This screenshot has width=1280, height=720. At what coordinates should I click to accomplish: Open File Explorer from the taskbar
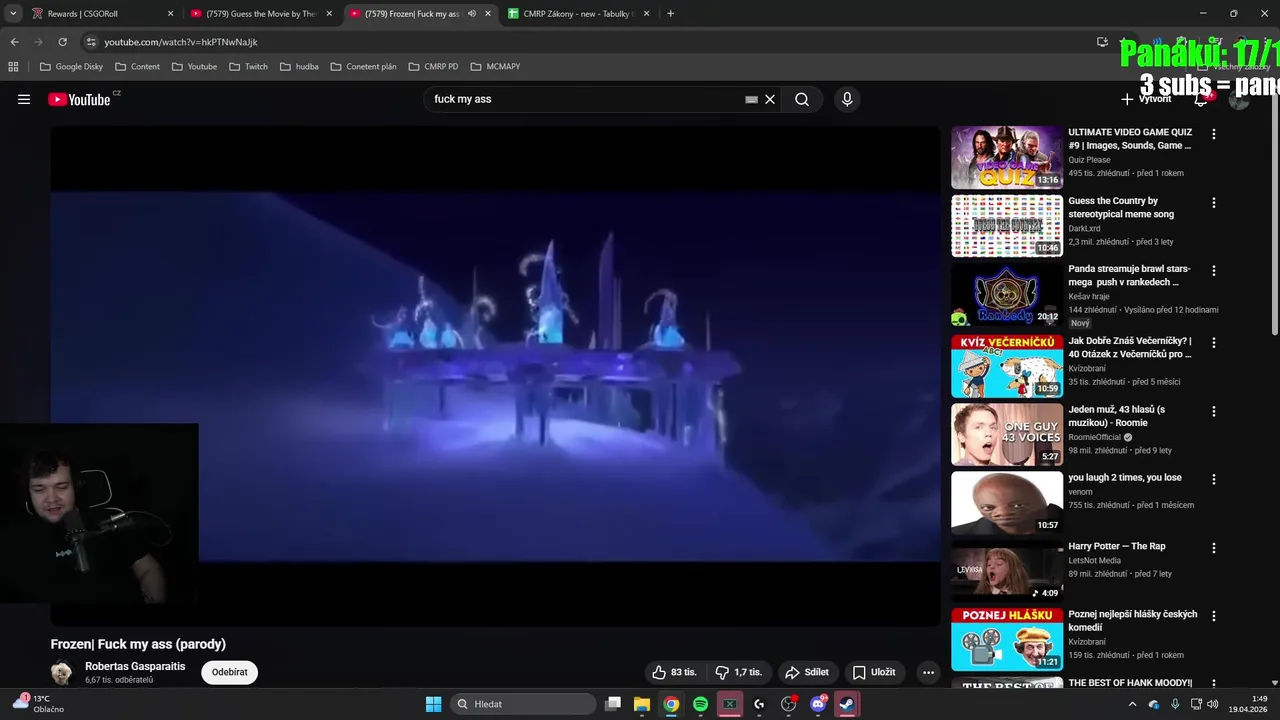point(642,704)
